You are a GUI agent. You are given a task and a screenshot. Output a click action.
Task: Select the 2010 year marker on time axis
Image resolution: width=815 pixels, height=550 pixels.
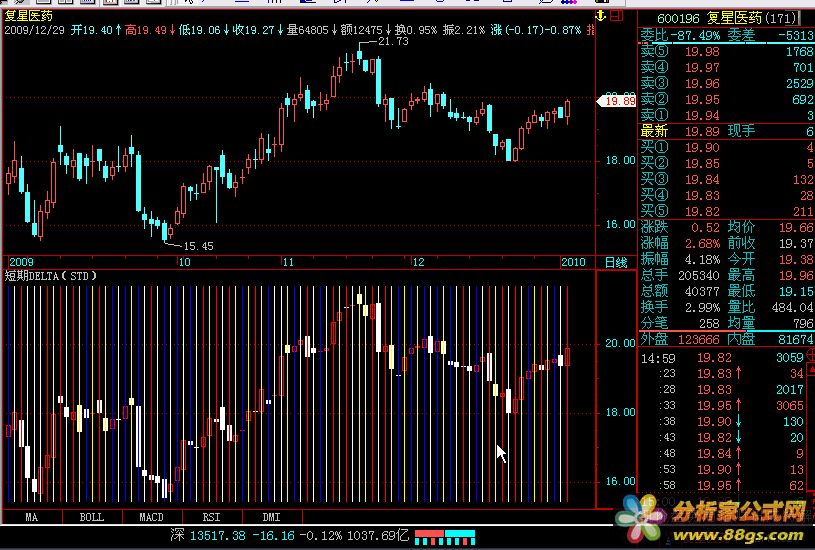pos(573,262)
